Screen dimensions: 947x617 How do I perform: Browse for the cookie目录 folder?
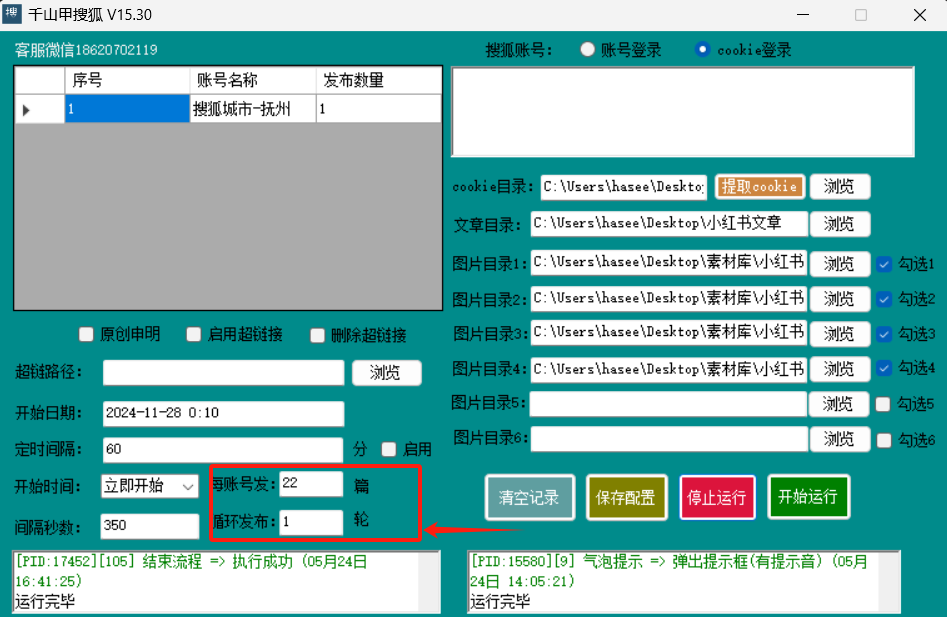(839, 187)
